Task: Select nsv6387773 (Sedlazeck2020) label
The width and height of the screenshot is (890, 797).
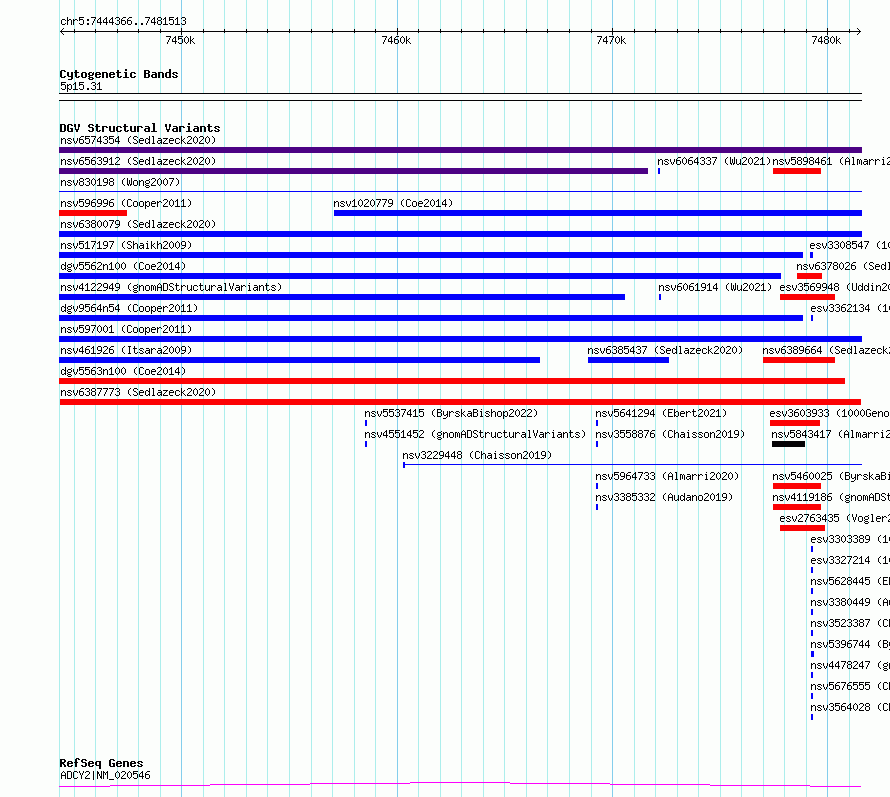Action: click(x=138, y=392)
